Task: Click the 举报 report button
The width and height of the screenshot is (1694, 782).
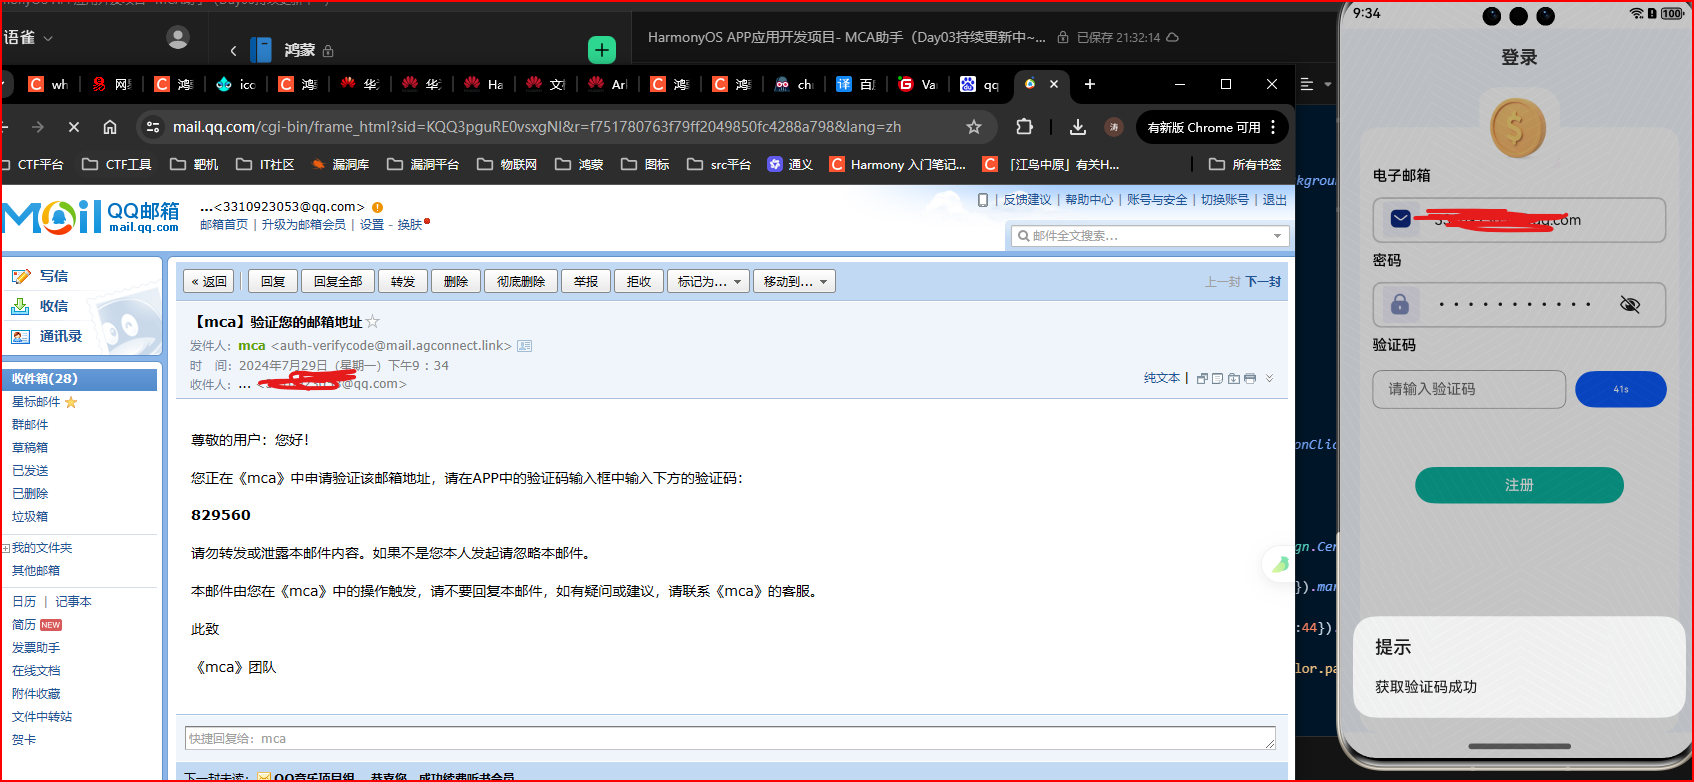Action: click(586, 282)
